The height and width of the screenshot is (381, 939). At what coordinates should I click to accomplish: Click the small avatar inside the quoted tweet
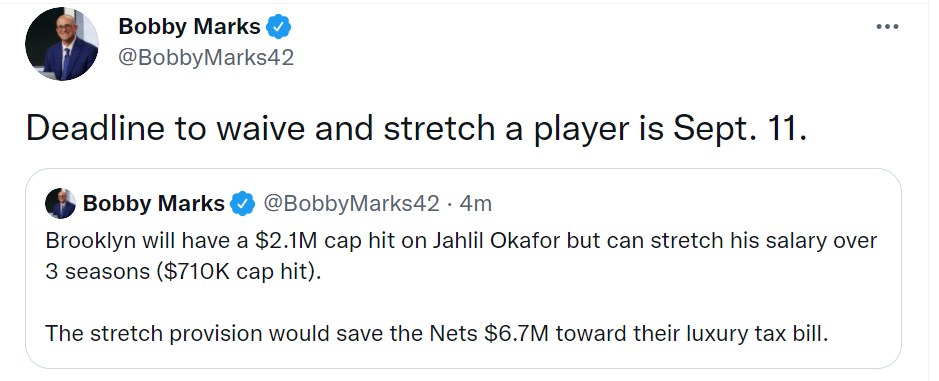(x=60, y=204)
